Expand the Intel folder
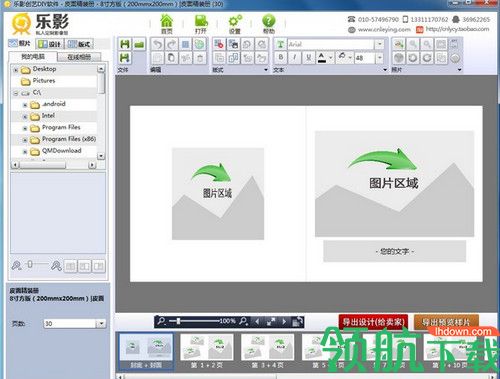500x379 pixels. point(25,117)
